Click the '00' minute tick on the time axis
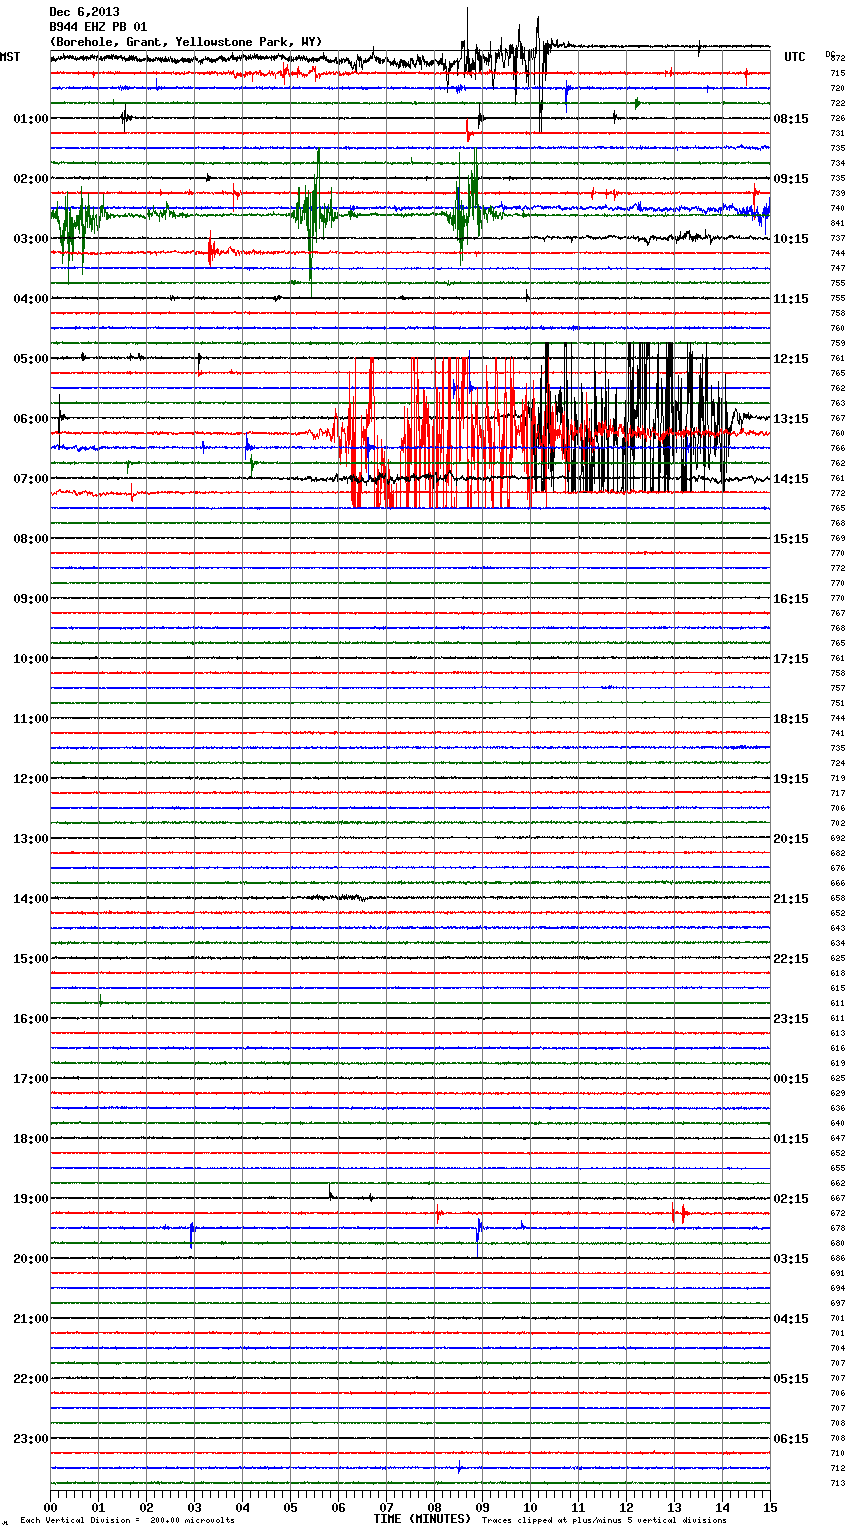 click(x=50, y=1507)
